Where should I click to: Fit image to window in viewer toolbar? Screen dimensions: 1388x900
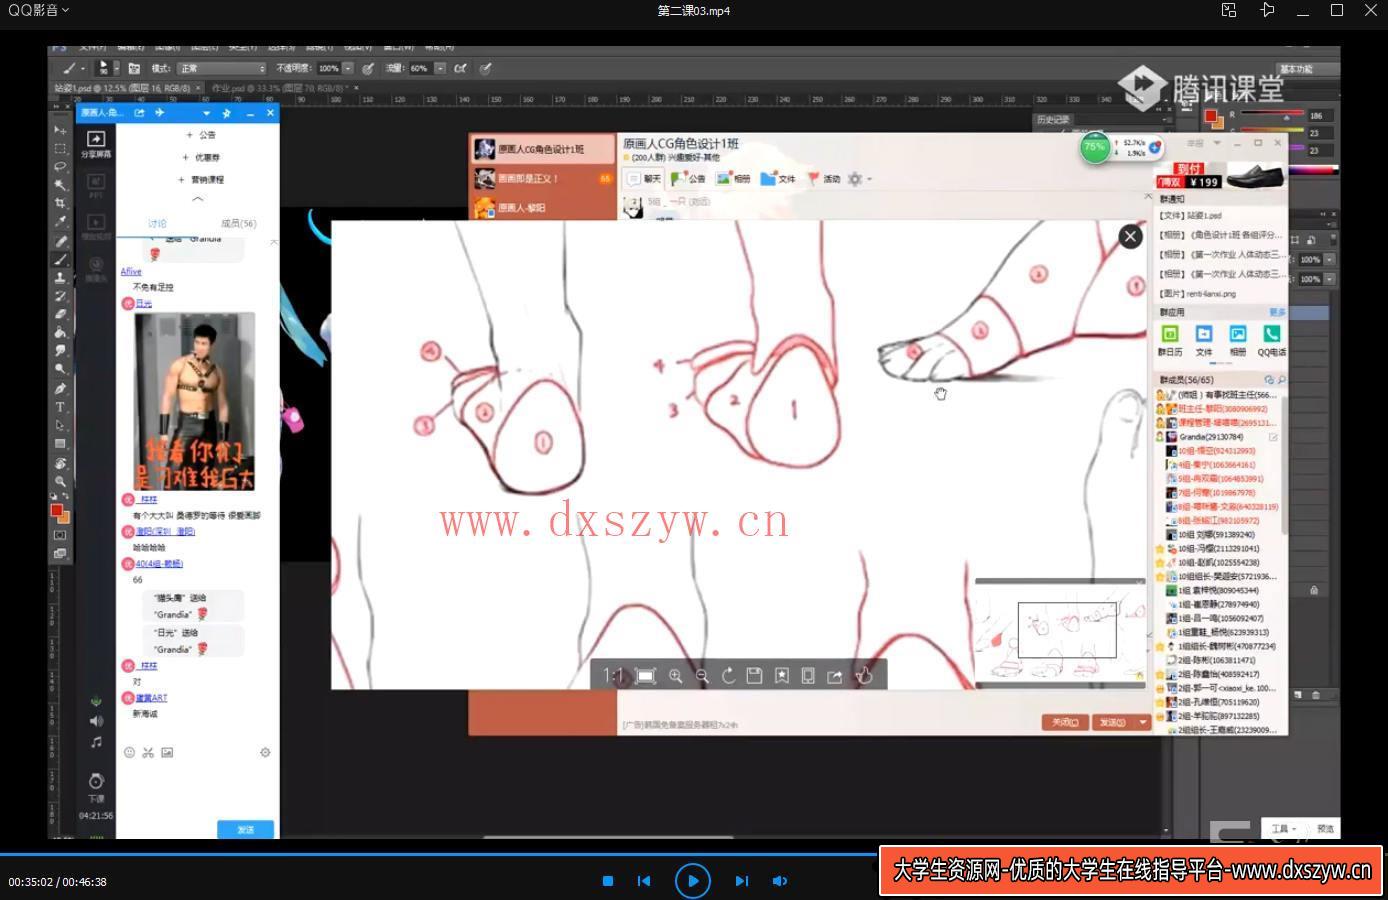click(x=646, y=676)
